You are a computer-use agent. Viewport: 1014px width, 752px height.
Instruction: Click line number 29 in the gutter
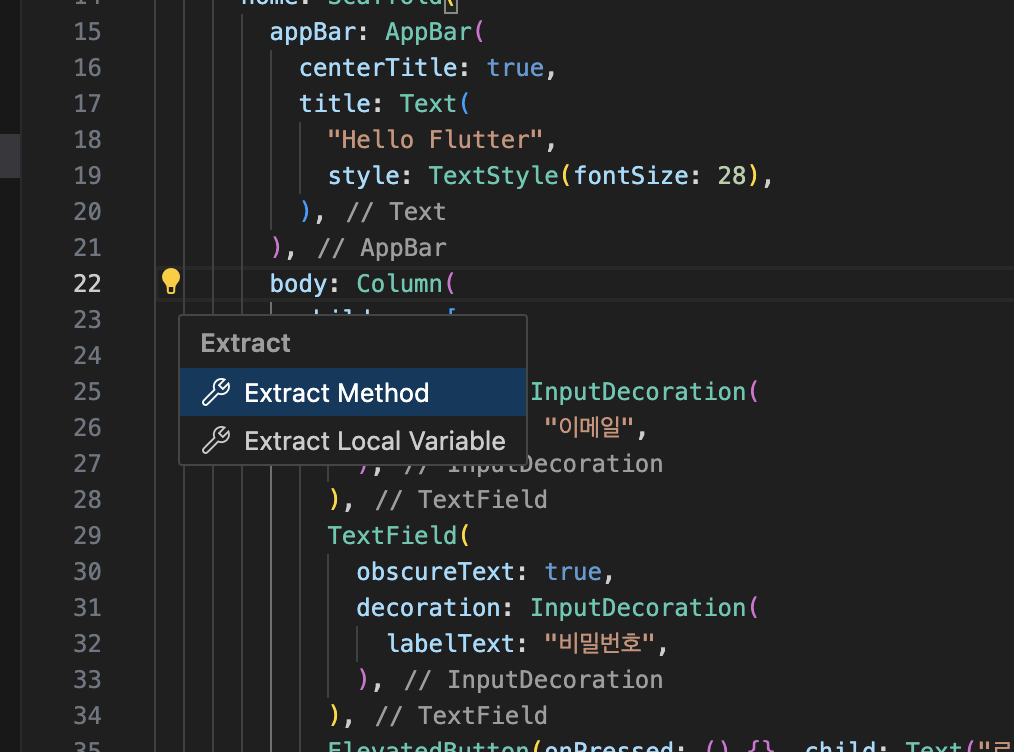click(x=87, y=535)
